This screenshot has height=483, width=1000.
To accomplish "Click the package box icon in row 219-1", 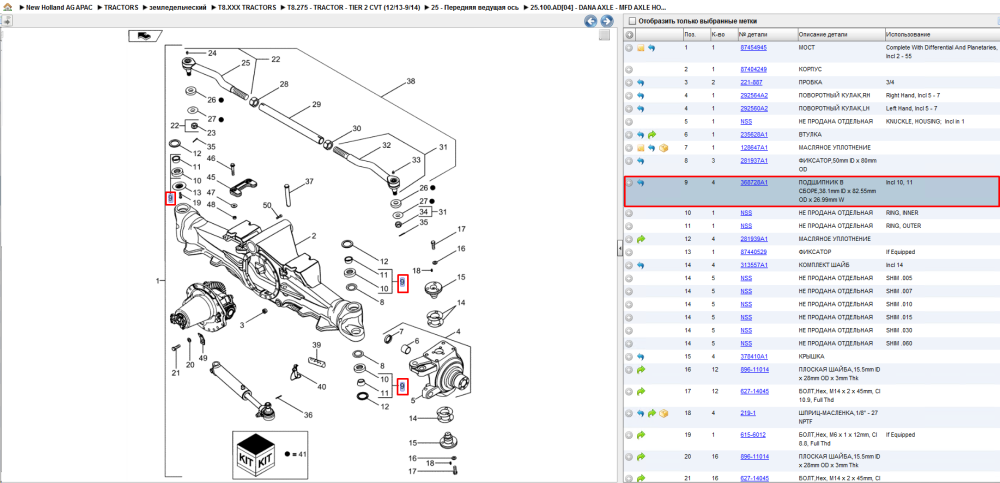I will [663, 413].
